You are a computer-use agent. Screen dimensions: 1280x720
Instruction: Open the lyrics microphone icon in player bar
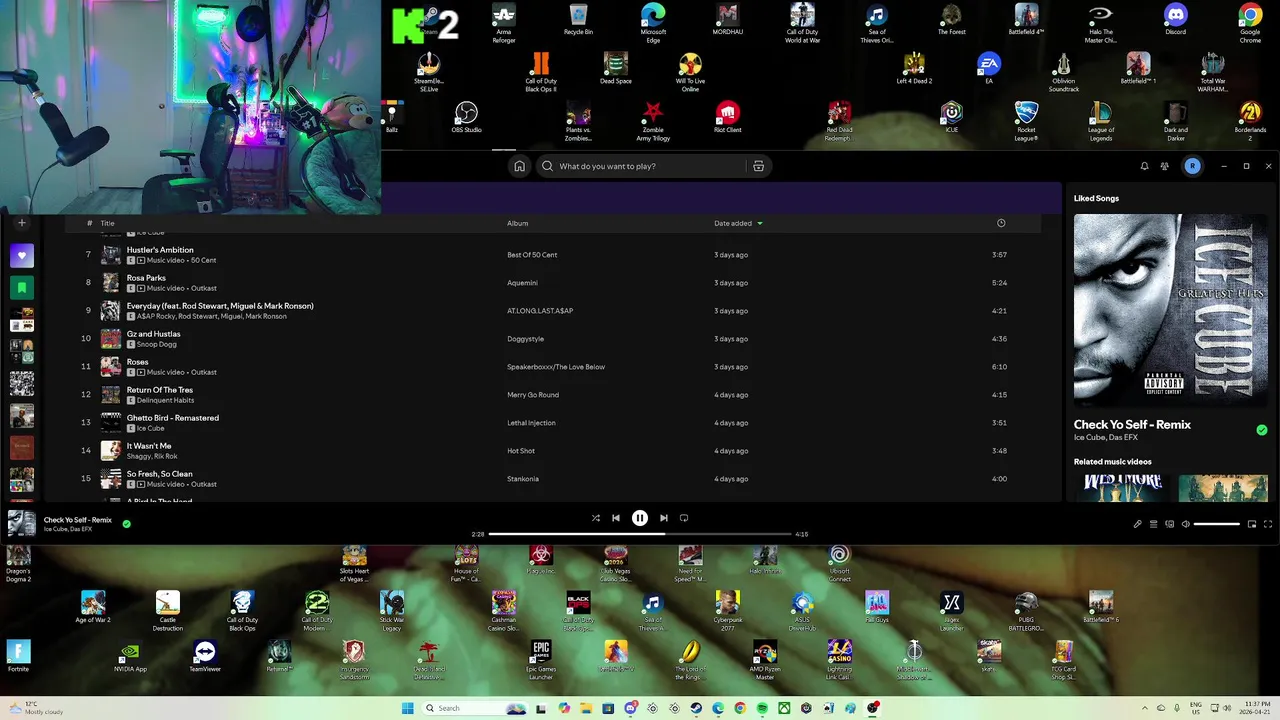coord(1137,524)
